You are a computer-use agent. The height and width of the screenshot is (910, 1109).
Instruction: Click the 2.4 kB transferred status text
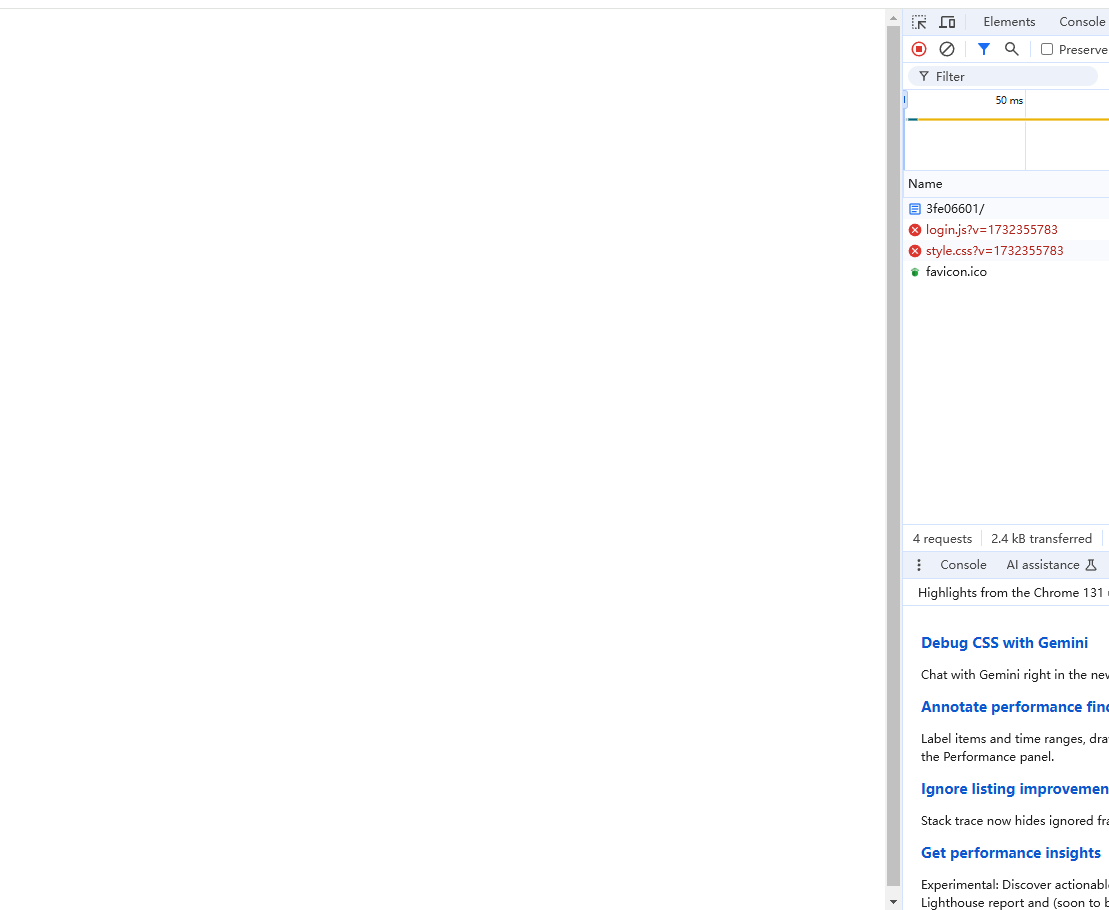coord(1041,539)
